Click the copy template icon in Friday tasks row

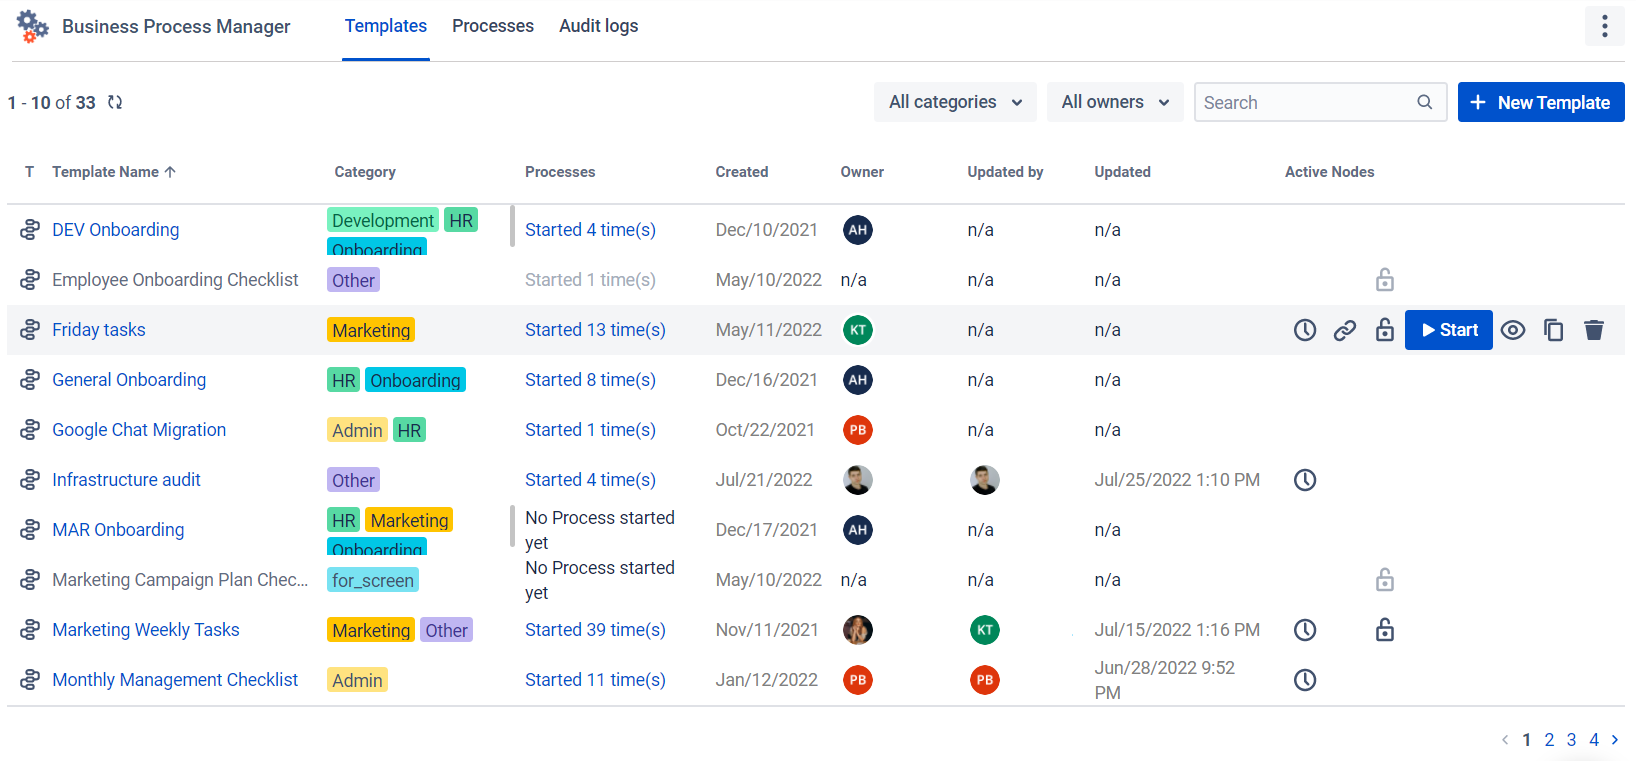pyautogui.click(x=1554, y=330)
